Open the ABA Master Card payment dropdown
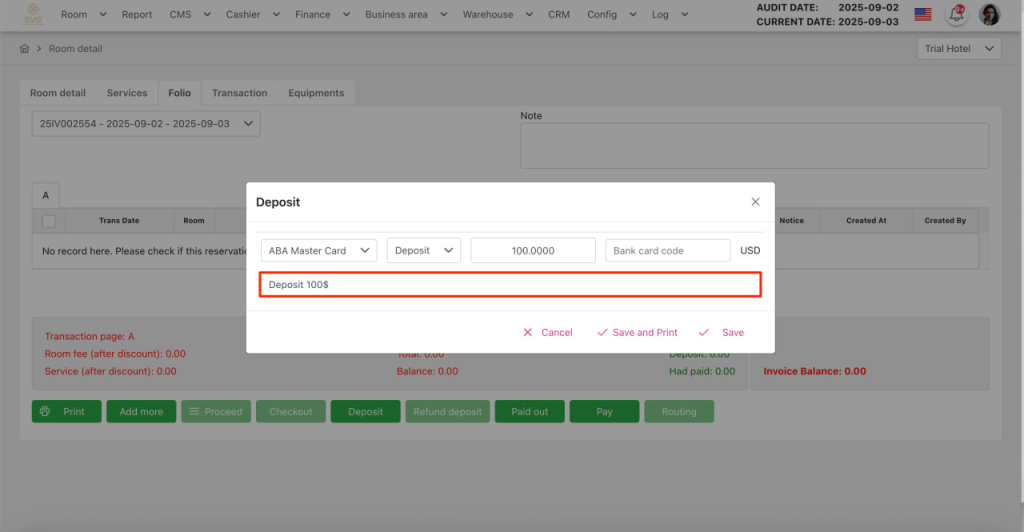 click(319, 251)
